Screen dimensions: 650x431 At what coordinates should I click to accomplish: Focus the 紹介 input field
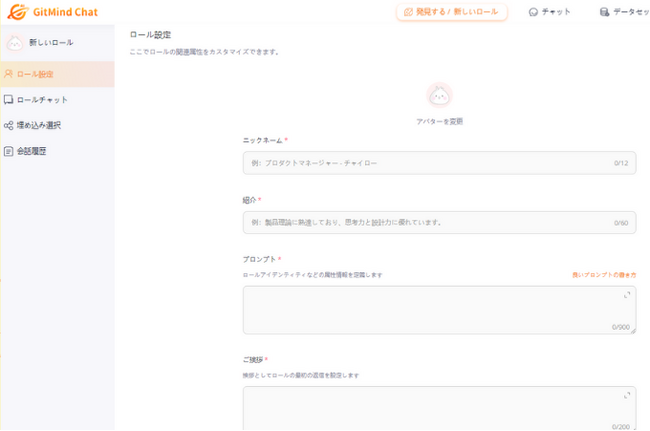pyautogui.click(x=439, y=223)
